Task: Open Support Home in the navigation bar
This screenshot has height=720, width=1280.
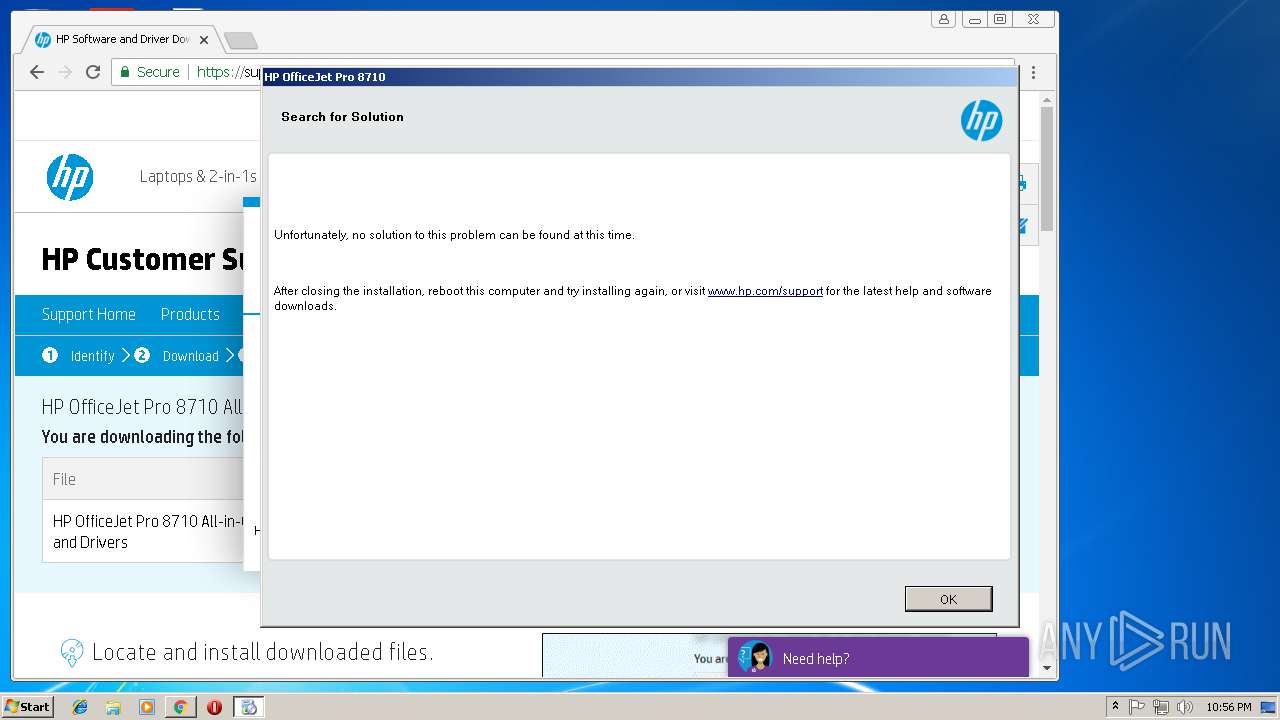Action: tap(89, 314)
